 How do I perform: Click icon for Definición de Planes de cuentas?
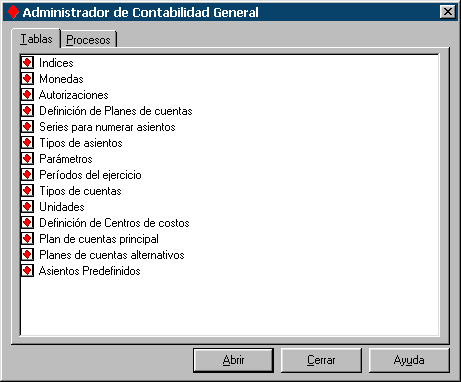(x=27, y=111)
